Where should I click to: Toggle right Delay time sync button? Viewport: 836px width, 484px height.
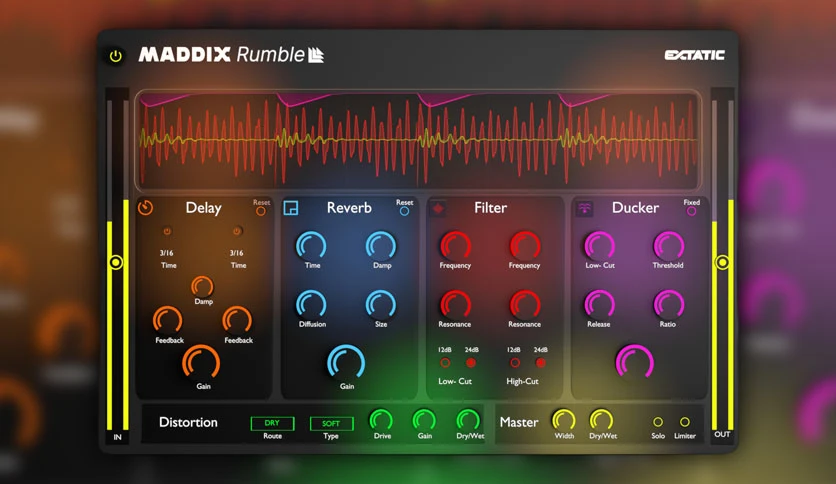pos(237,231)
